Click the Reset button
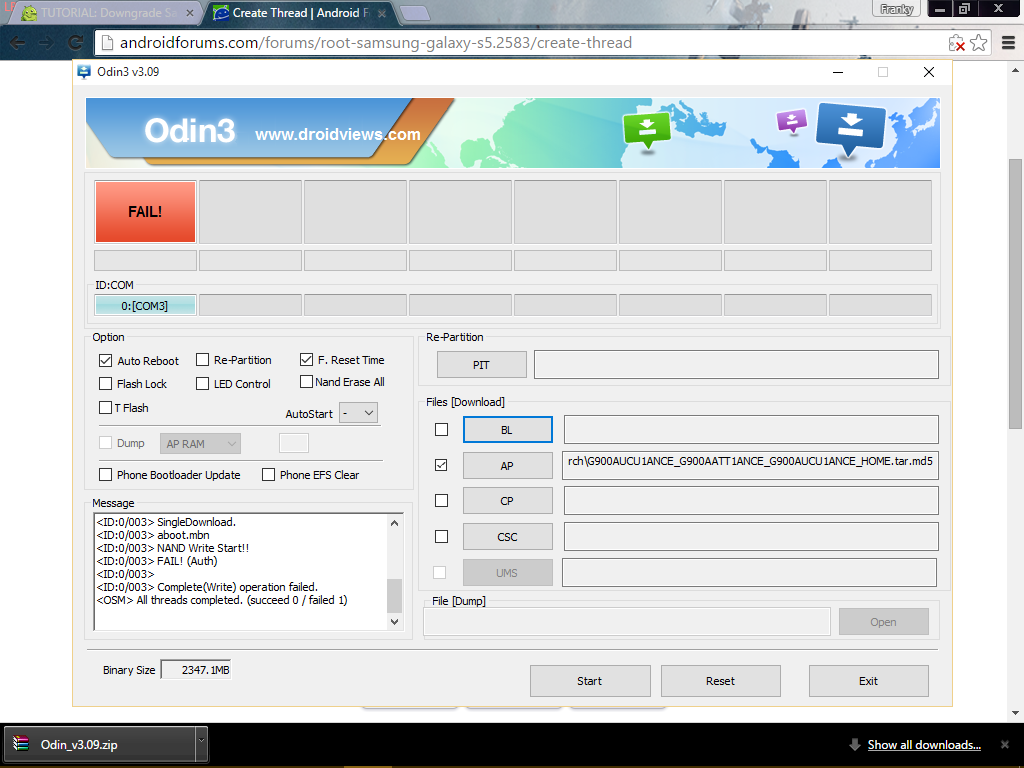Viewport: 1024px width, 768px height. click(720, 681)
